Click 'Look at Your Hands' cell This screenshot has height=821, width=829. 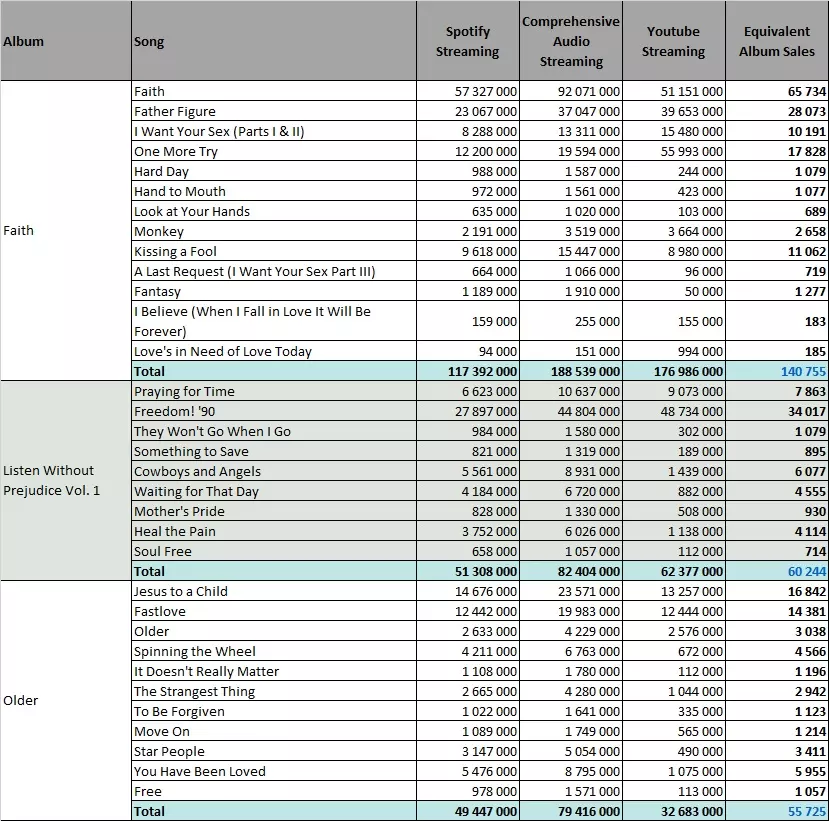[274, 211]
